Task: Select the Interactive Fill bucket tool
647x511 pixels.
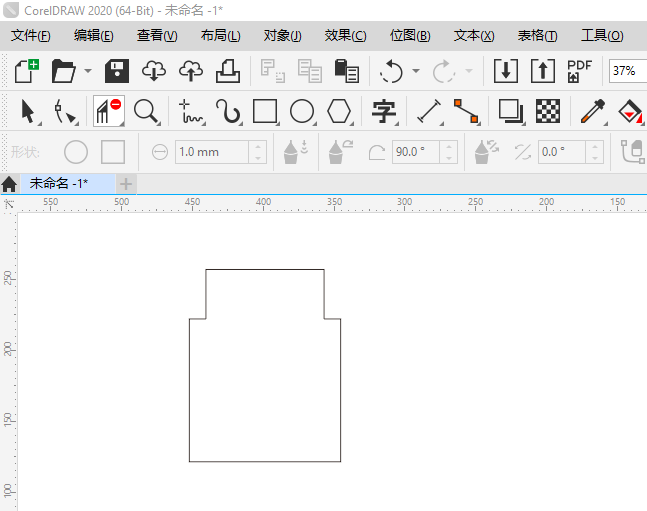Action: (x=630, y=111)
